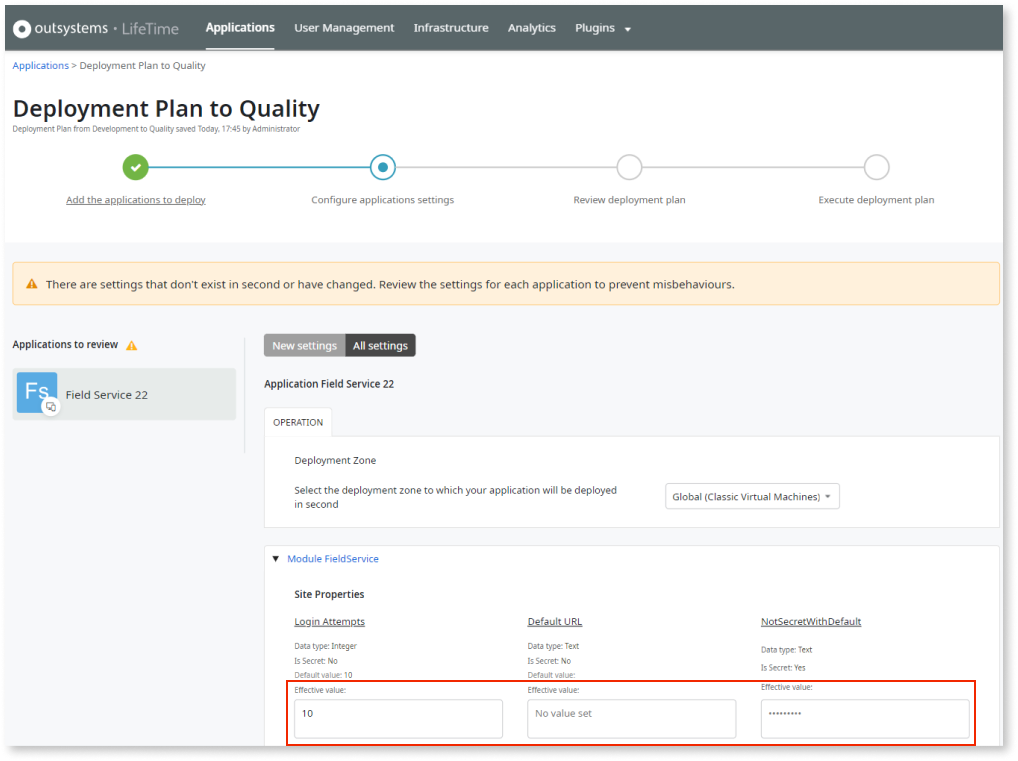
Task: Click the Deployment Plan to Quality heading
Action: click(166, 108)
